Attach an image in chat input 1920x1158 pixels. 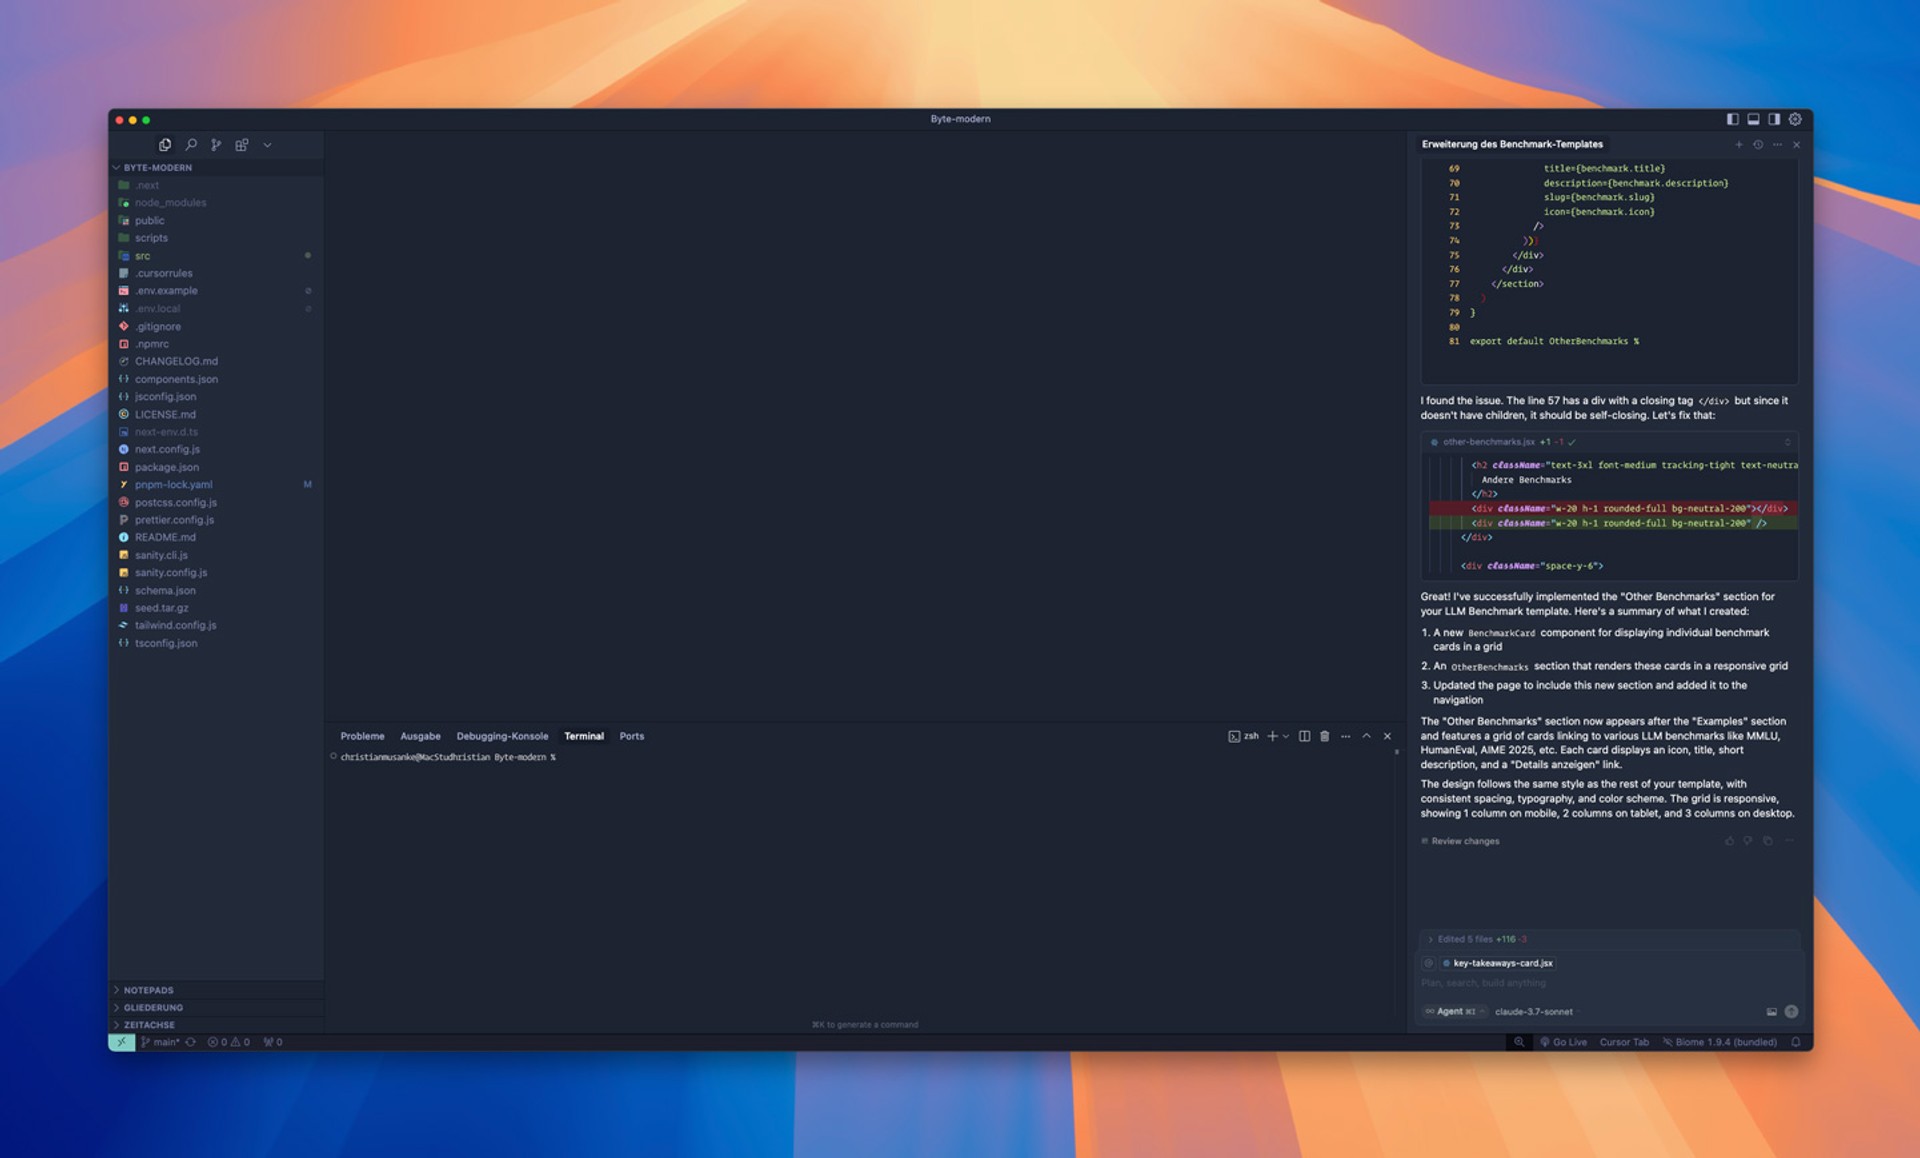[x=1771, y=1012]
